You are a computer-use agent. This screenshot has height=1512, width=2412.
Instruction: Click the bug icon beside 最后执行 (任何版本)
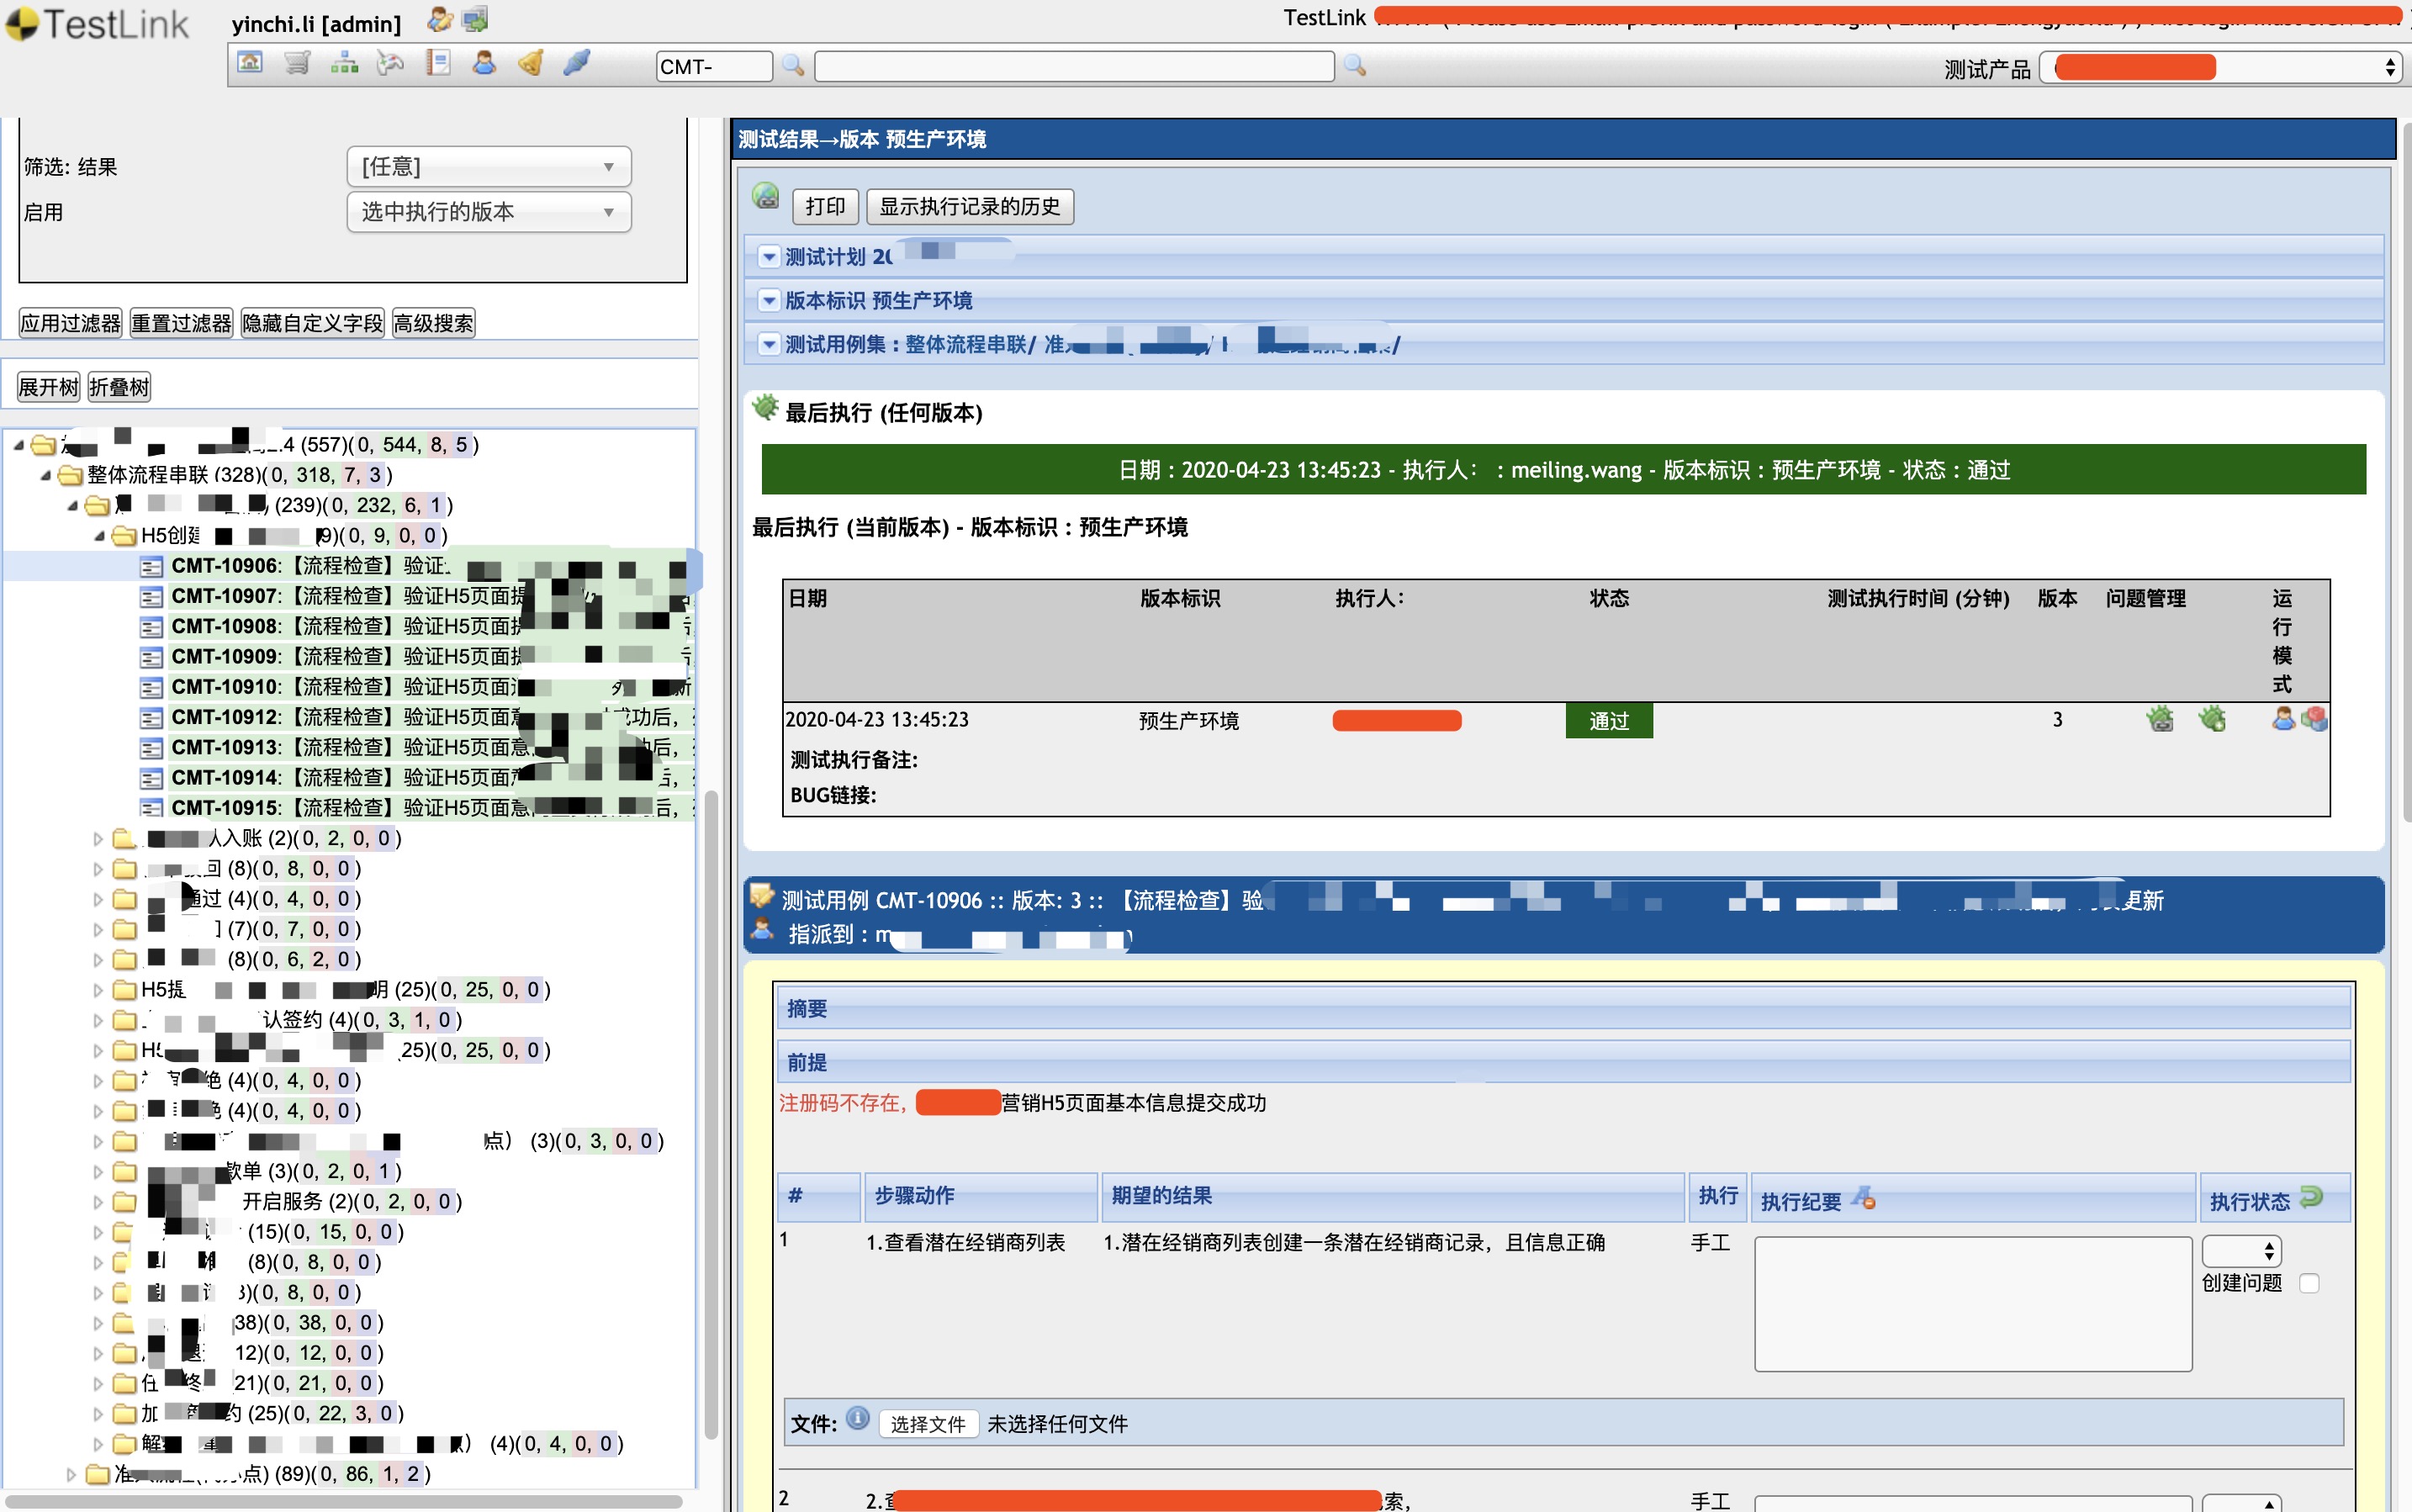point(765,407)
